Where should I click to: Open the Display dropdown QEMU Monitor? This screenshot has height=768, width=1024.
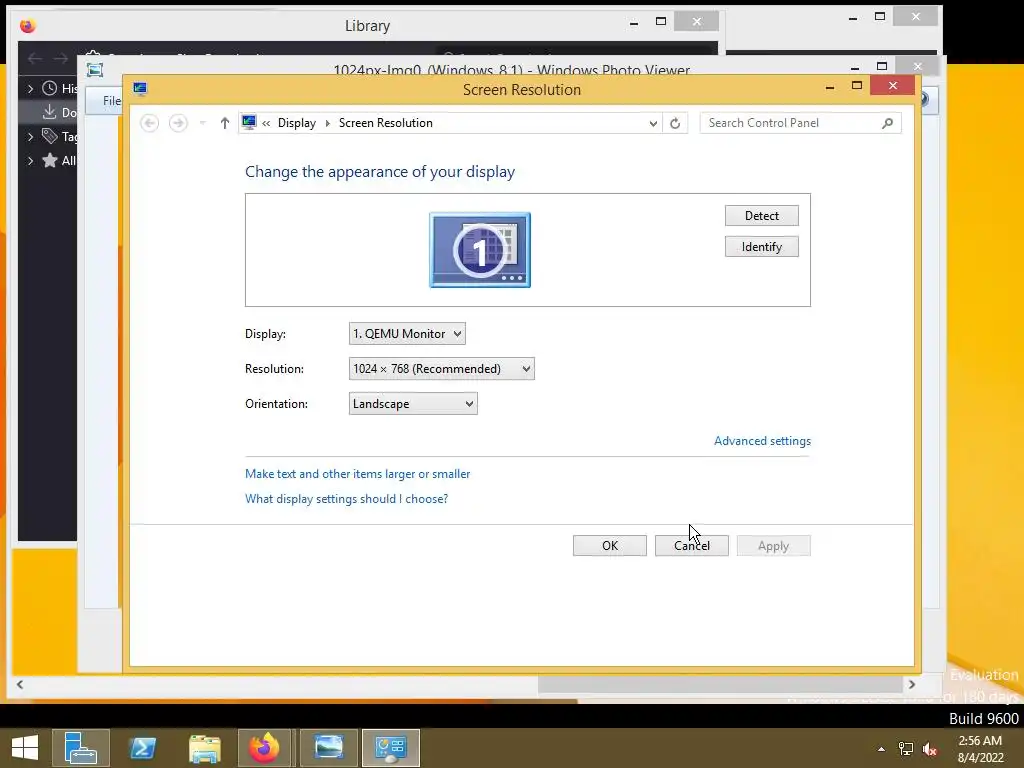coord(407,334)
